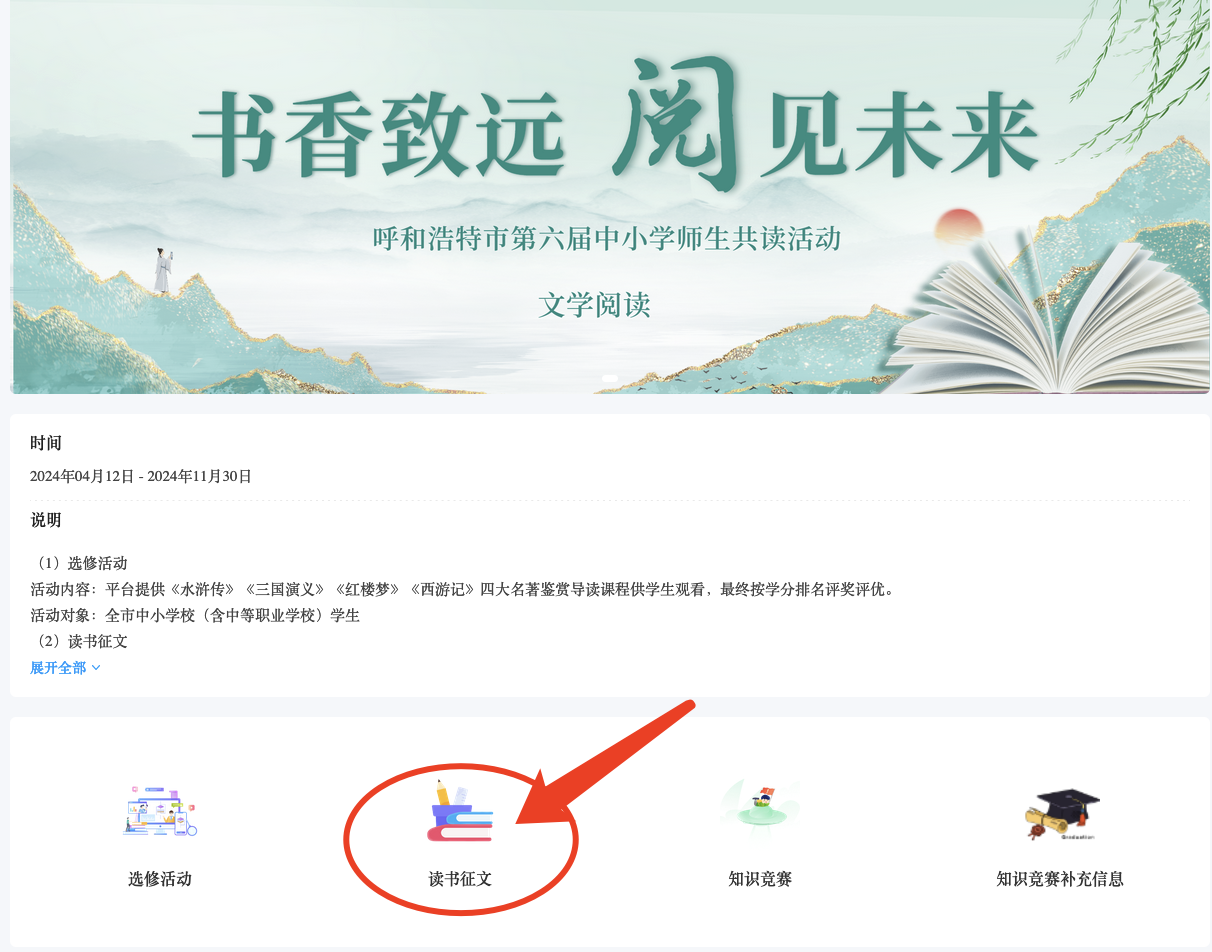Click the 书香致远 banner title text
The height and width of the screenshot is (952, 1212).
pos(379,133)
